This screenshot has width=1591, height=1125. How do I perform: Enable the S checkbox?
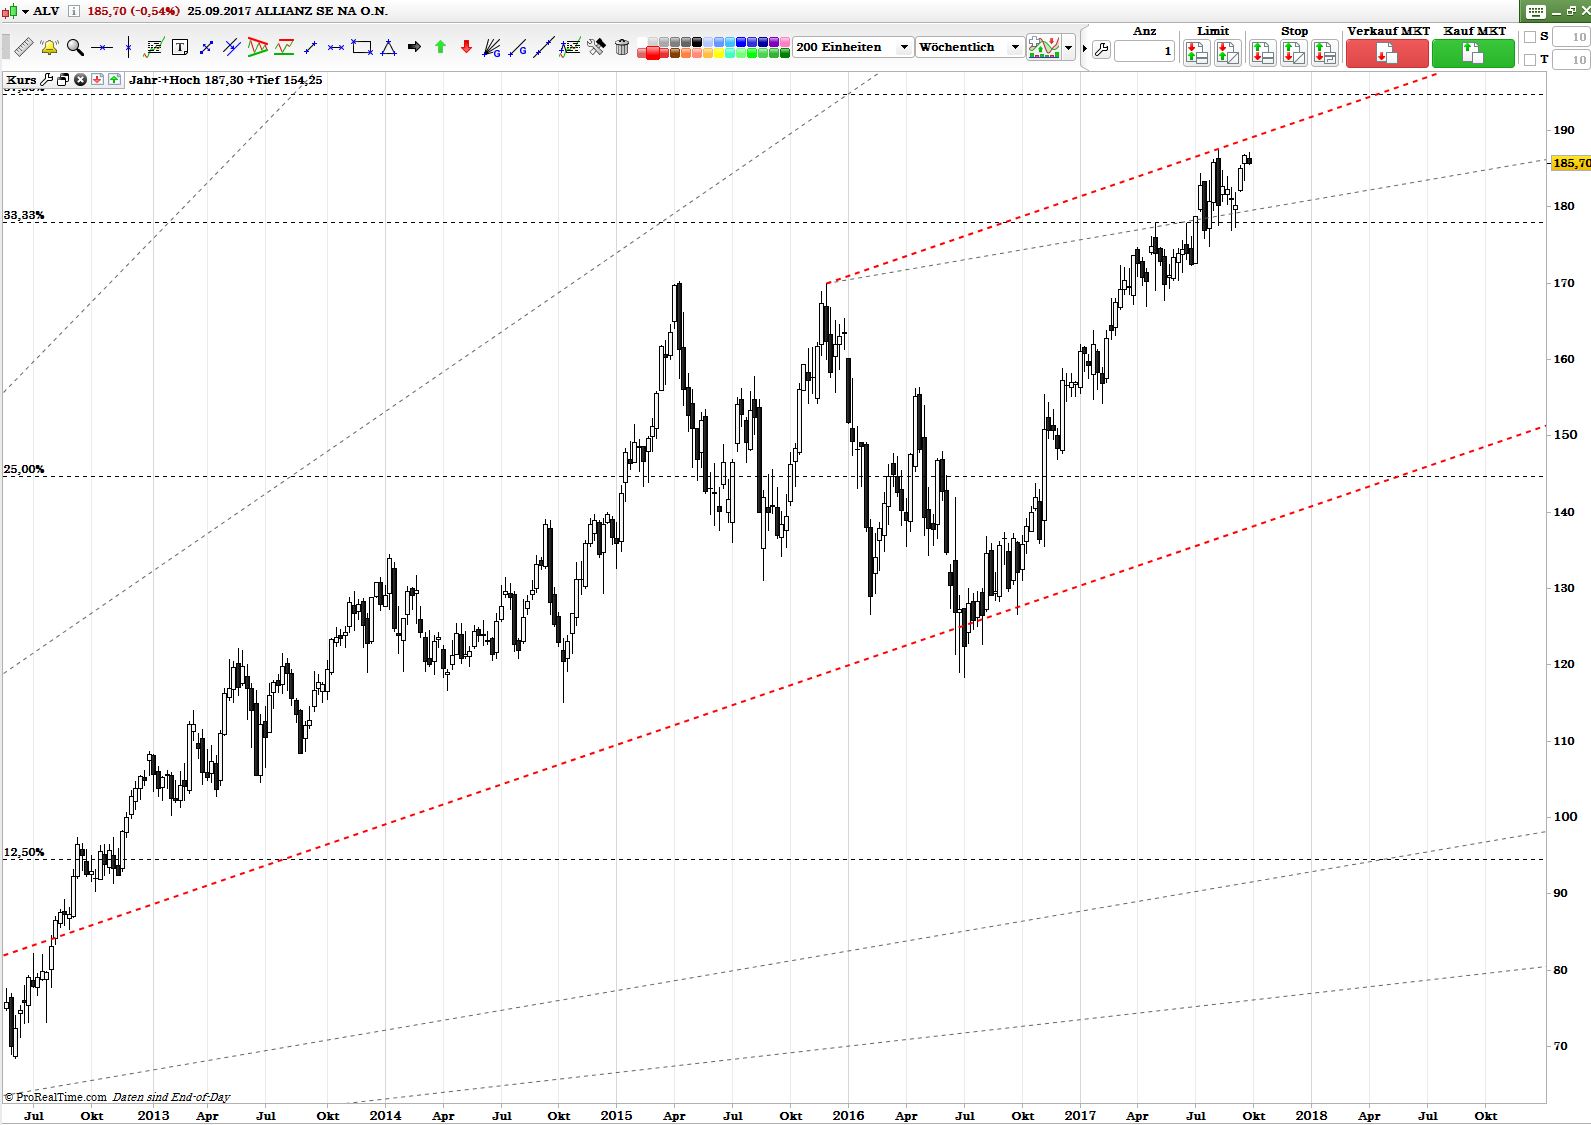point(1529,37)
